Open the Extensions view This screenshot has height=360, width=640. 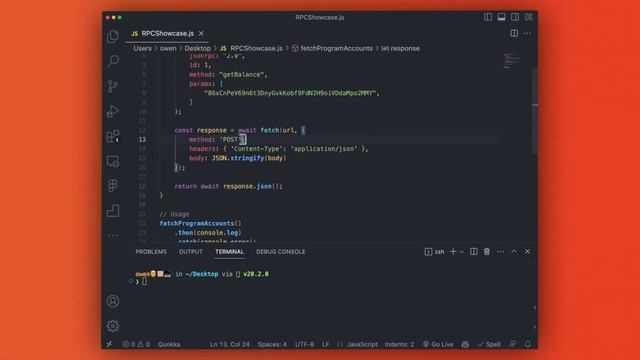coord(113,136)
